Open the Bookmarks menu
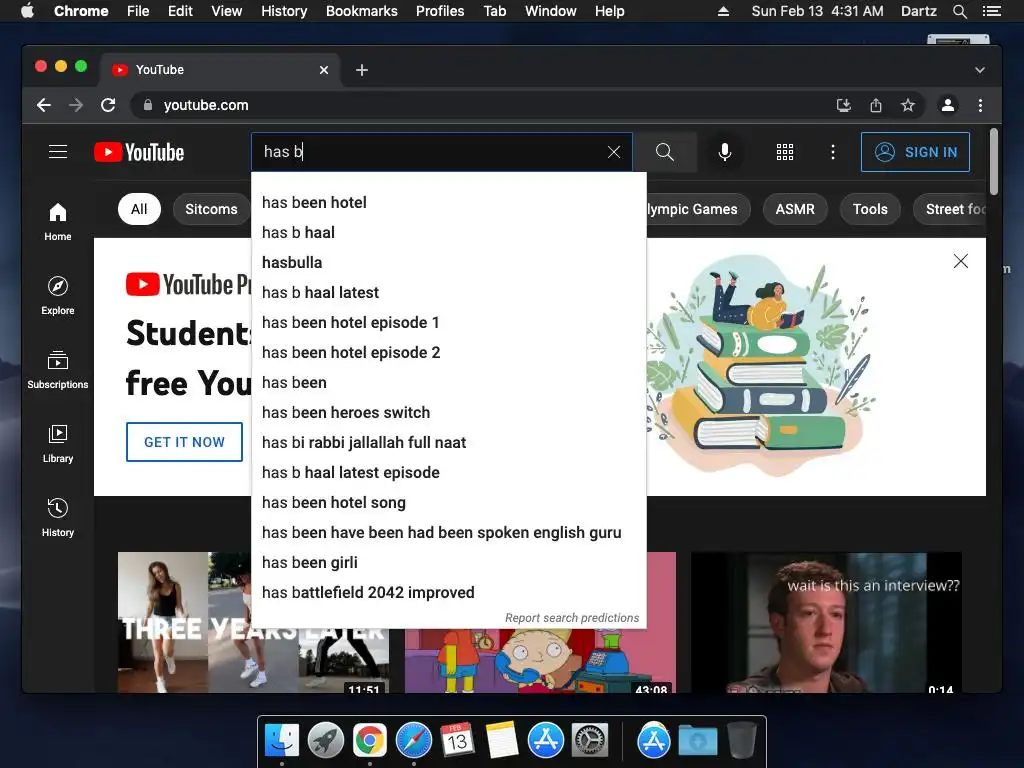Image resolution: width=1024 pixels, height=768 pixels. click(362, 11)
